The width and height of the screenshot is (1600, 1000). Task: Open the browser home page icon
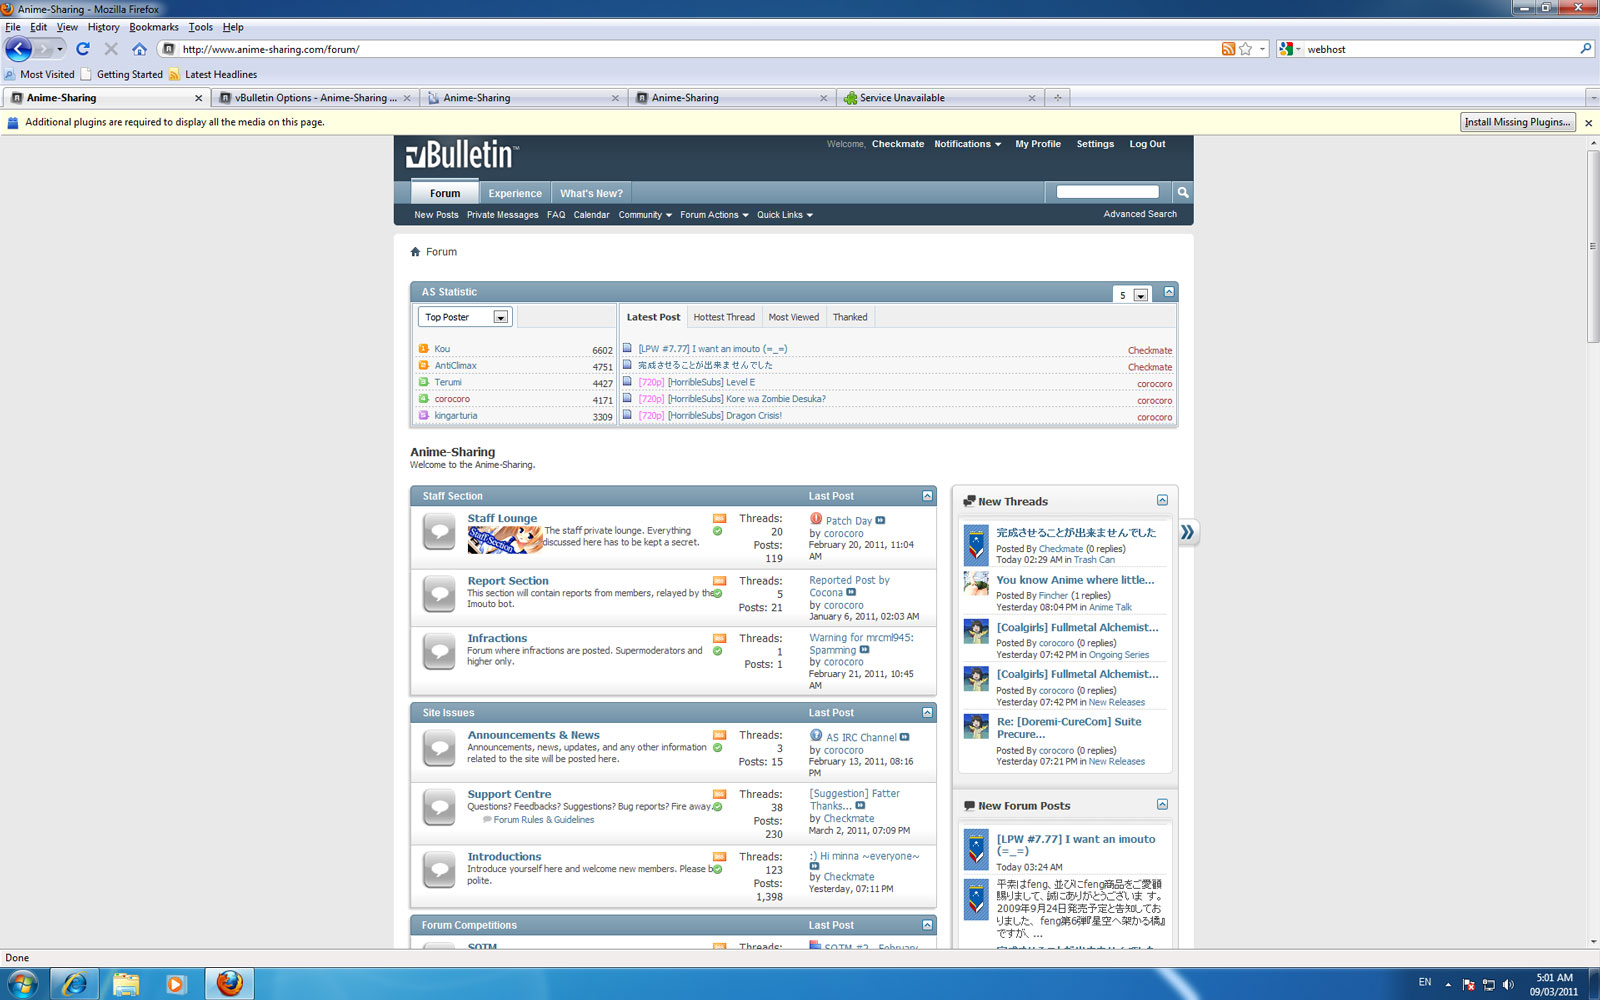[139, 49]
